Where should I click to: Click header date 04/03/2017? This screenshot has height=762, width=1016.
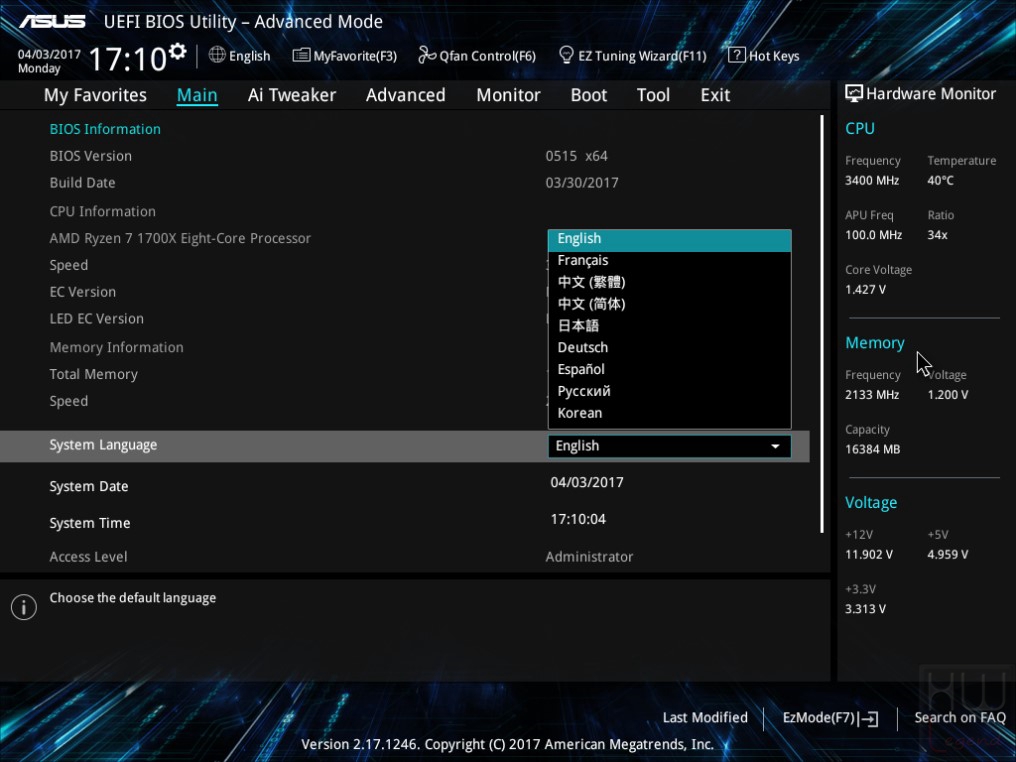click(49, 54)
